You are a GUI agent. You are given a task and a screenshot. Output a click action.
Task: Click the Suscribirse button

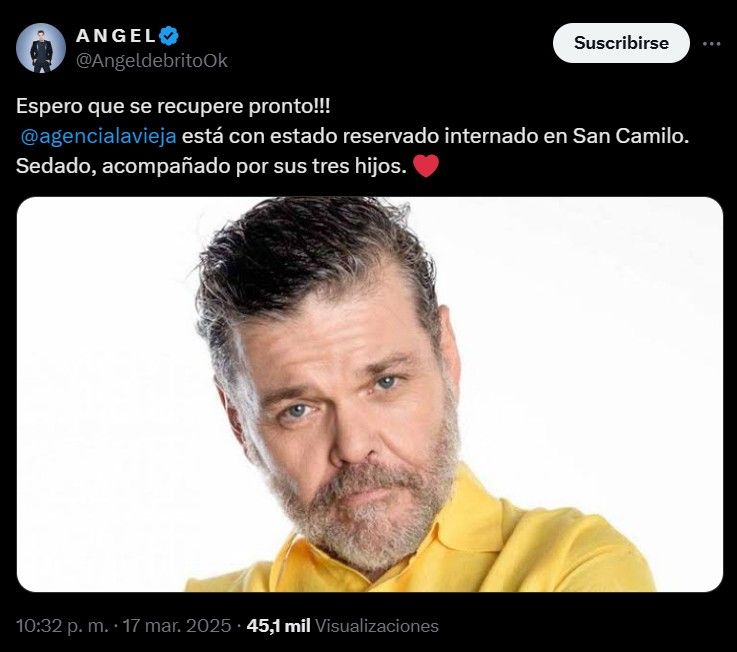point(621,43)
